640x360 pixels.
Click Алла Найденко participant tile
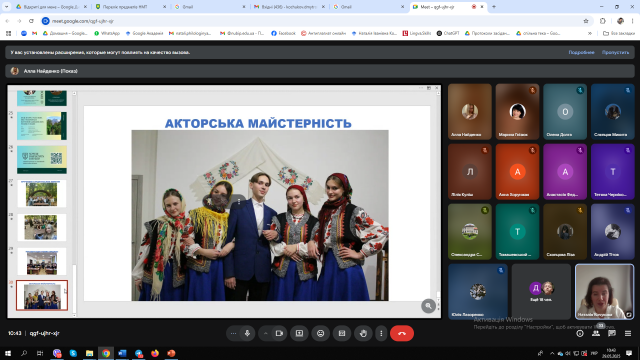[x=470, y=112]
